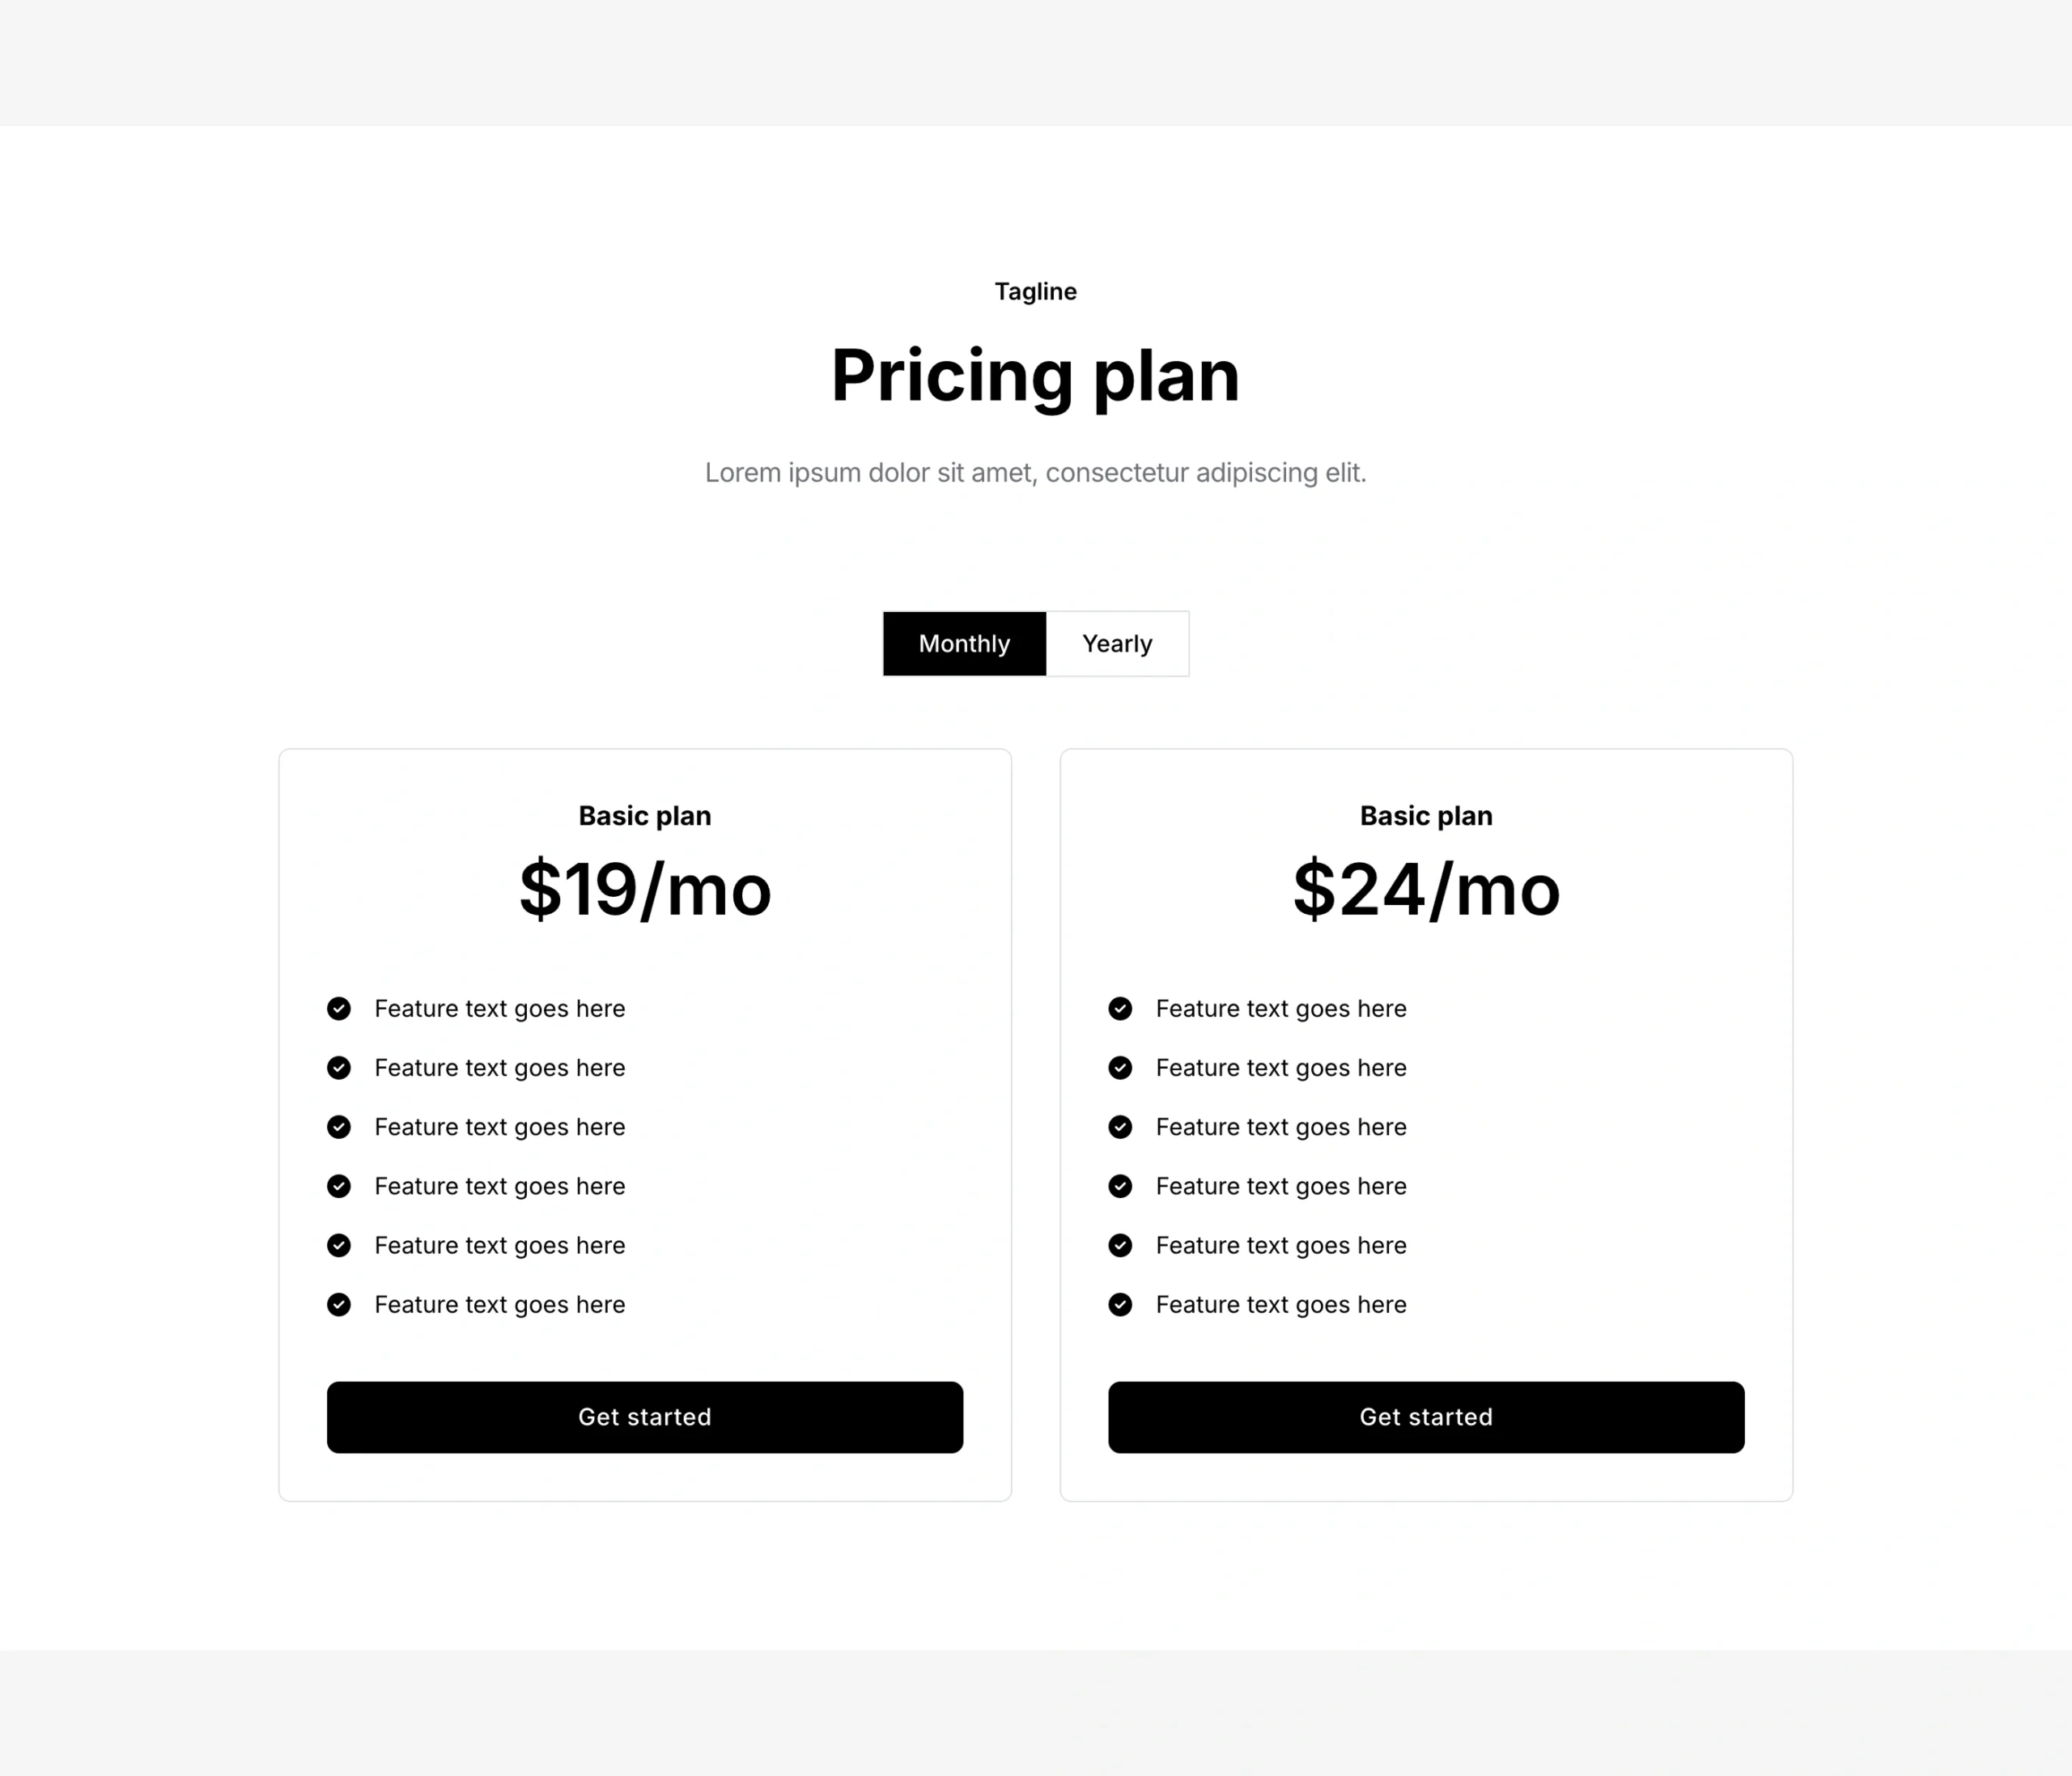Screen dimensions: 2072x1776
Task: Click the Tagline label above heading
Action: (1035, 291)
